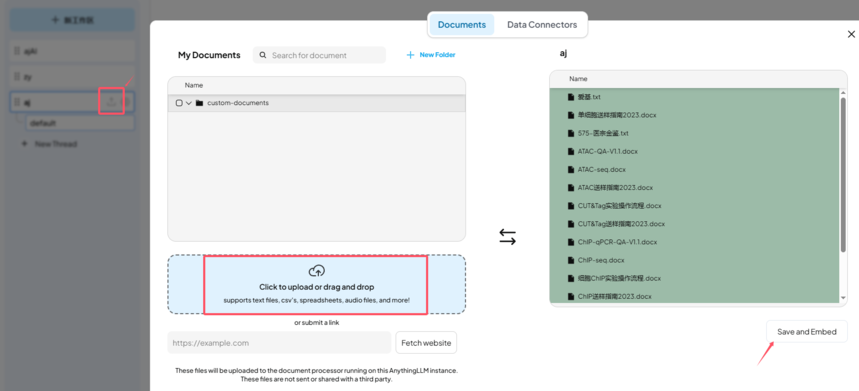Click the custom-documents folder icon
This screenshot has height=391, width=859.
coord(199,103)
